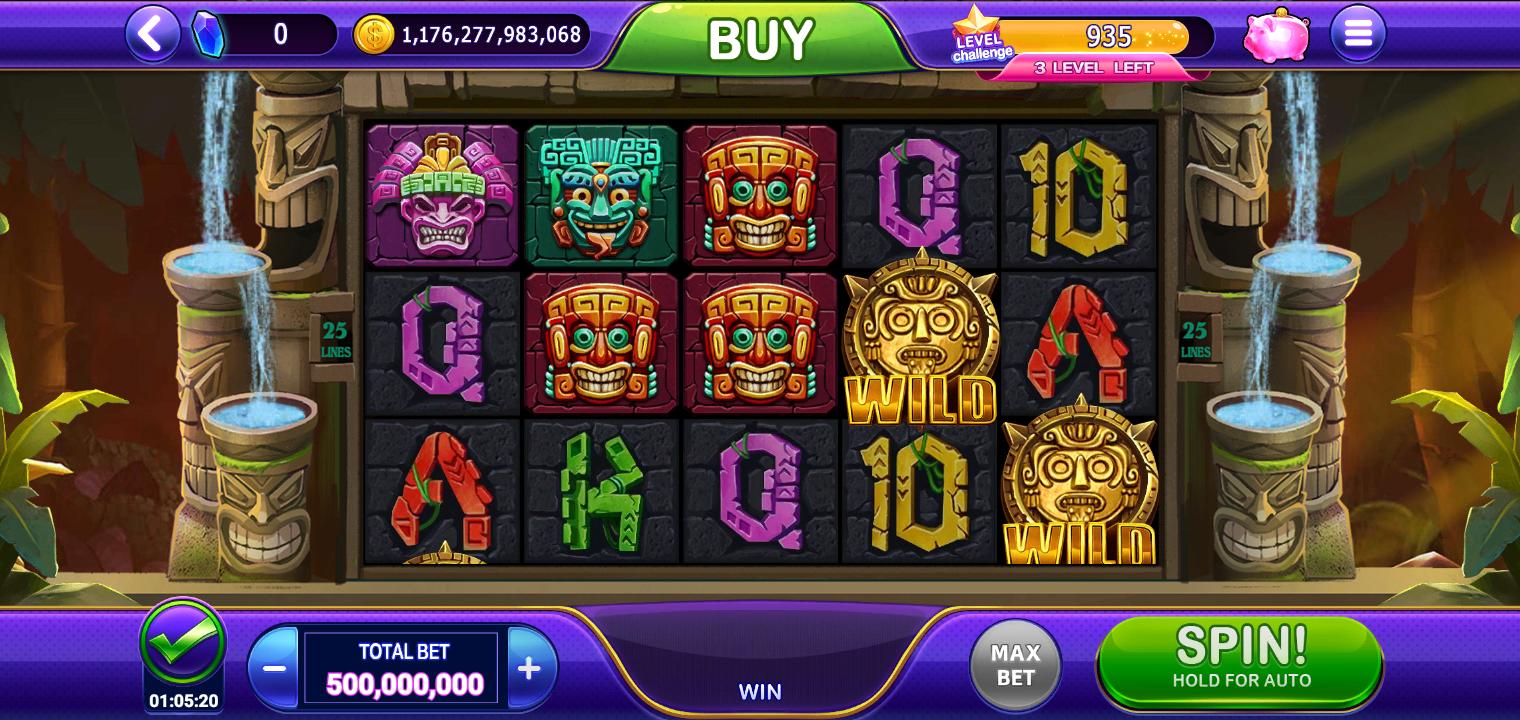Tap the blue gem balance icon
This screenshot has height=720, width=1520.
pyautogui.click(x=209, y=34)
